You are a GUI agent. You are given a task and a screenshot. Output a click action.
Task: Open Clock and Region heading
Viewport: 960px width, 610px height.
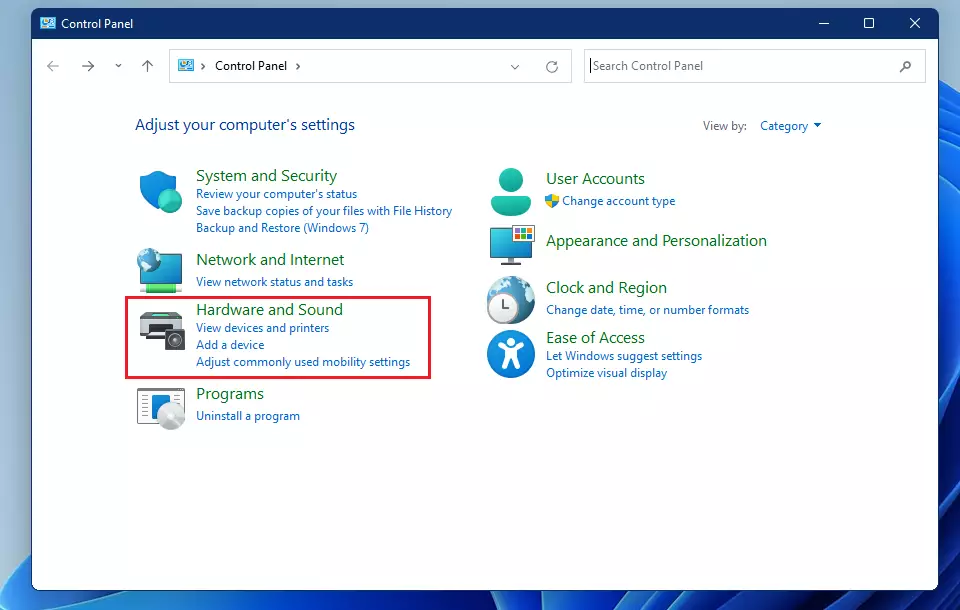point(606,288)
